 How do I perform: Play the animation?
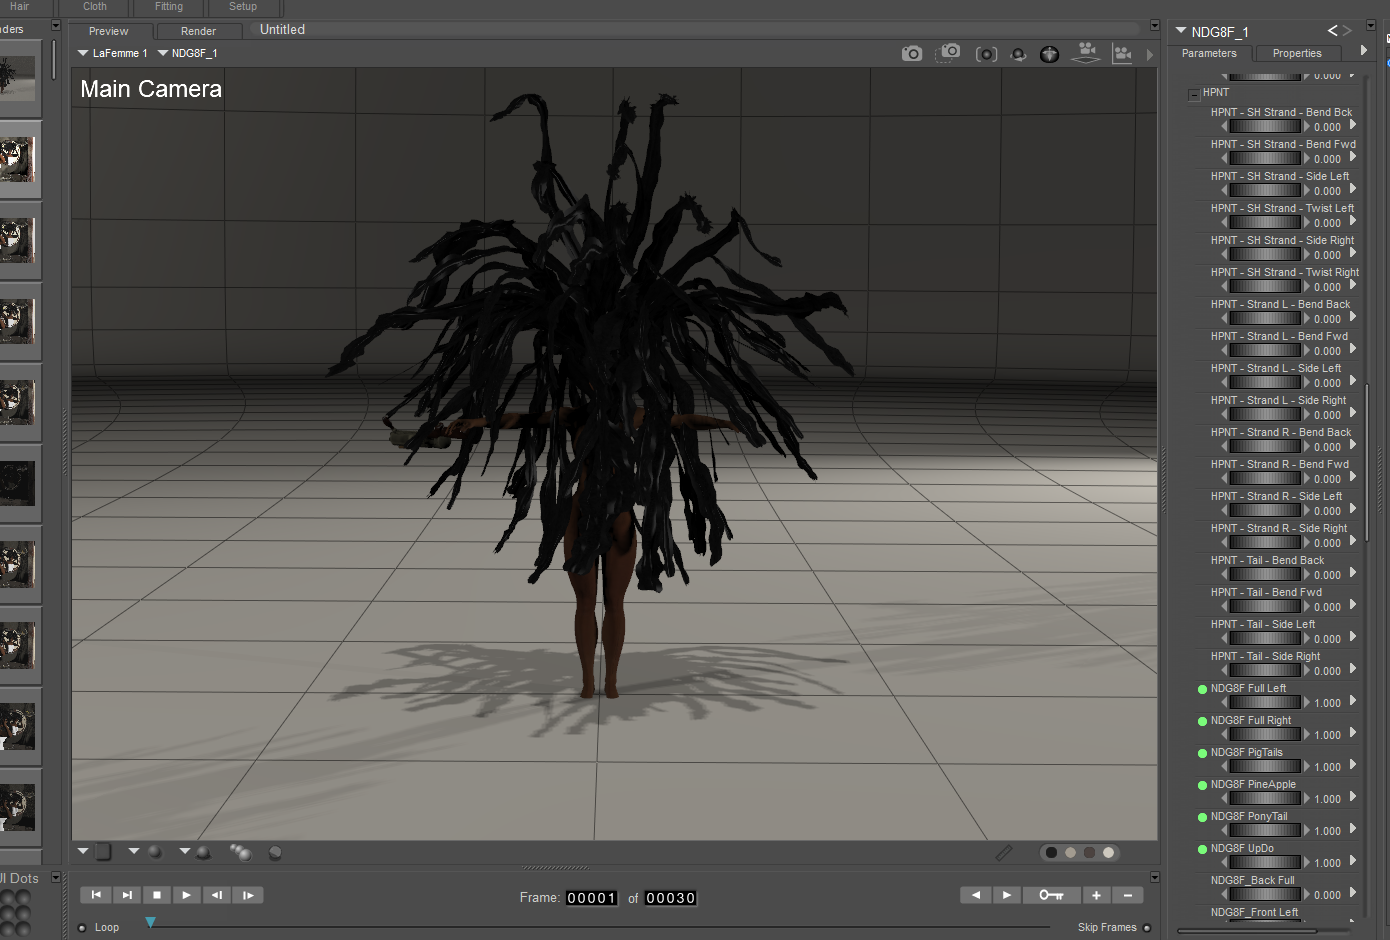click(186, 895)
